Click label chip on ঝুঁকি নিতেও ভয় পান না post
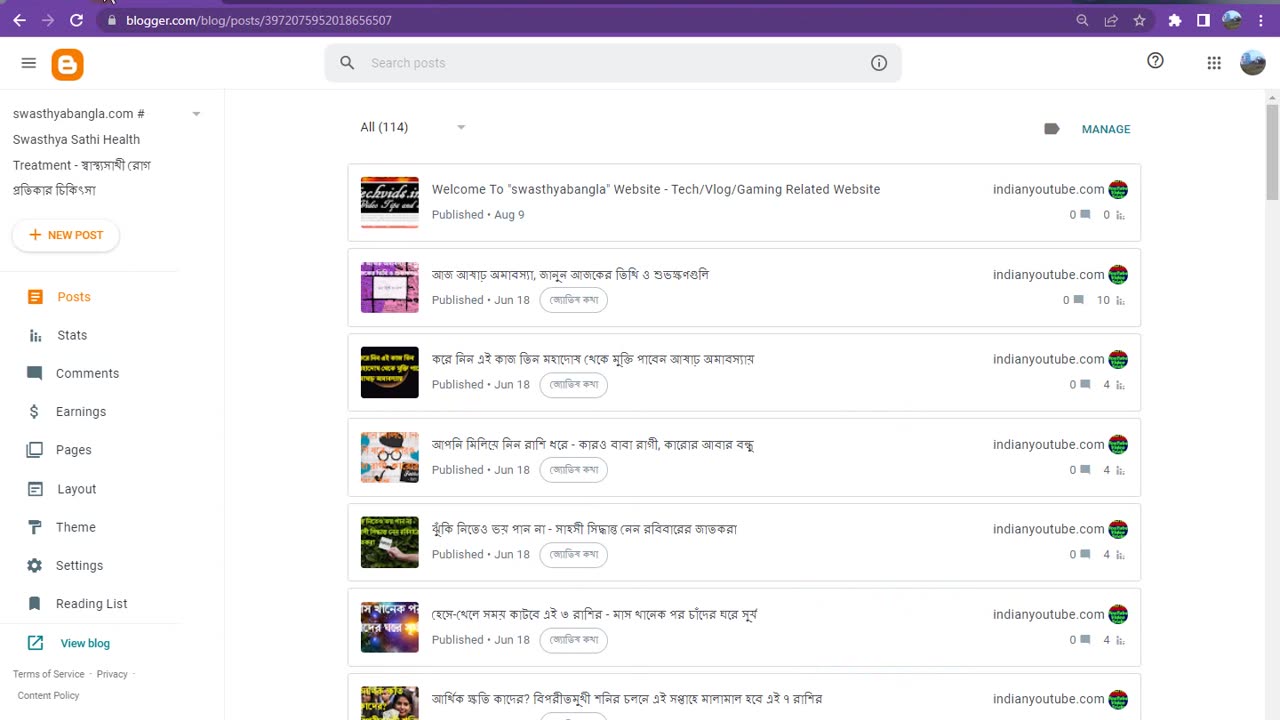 [x=574, y=555]
